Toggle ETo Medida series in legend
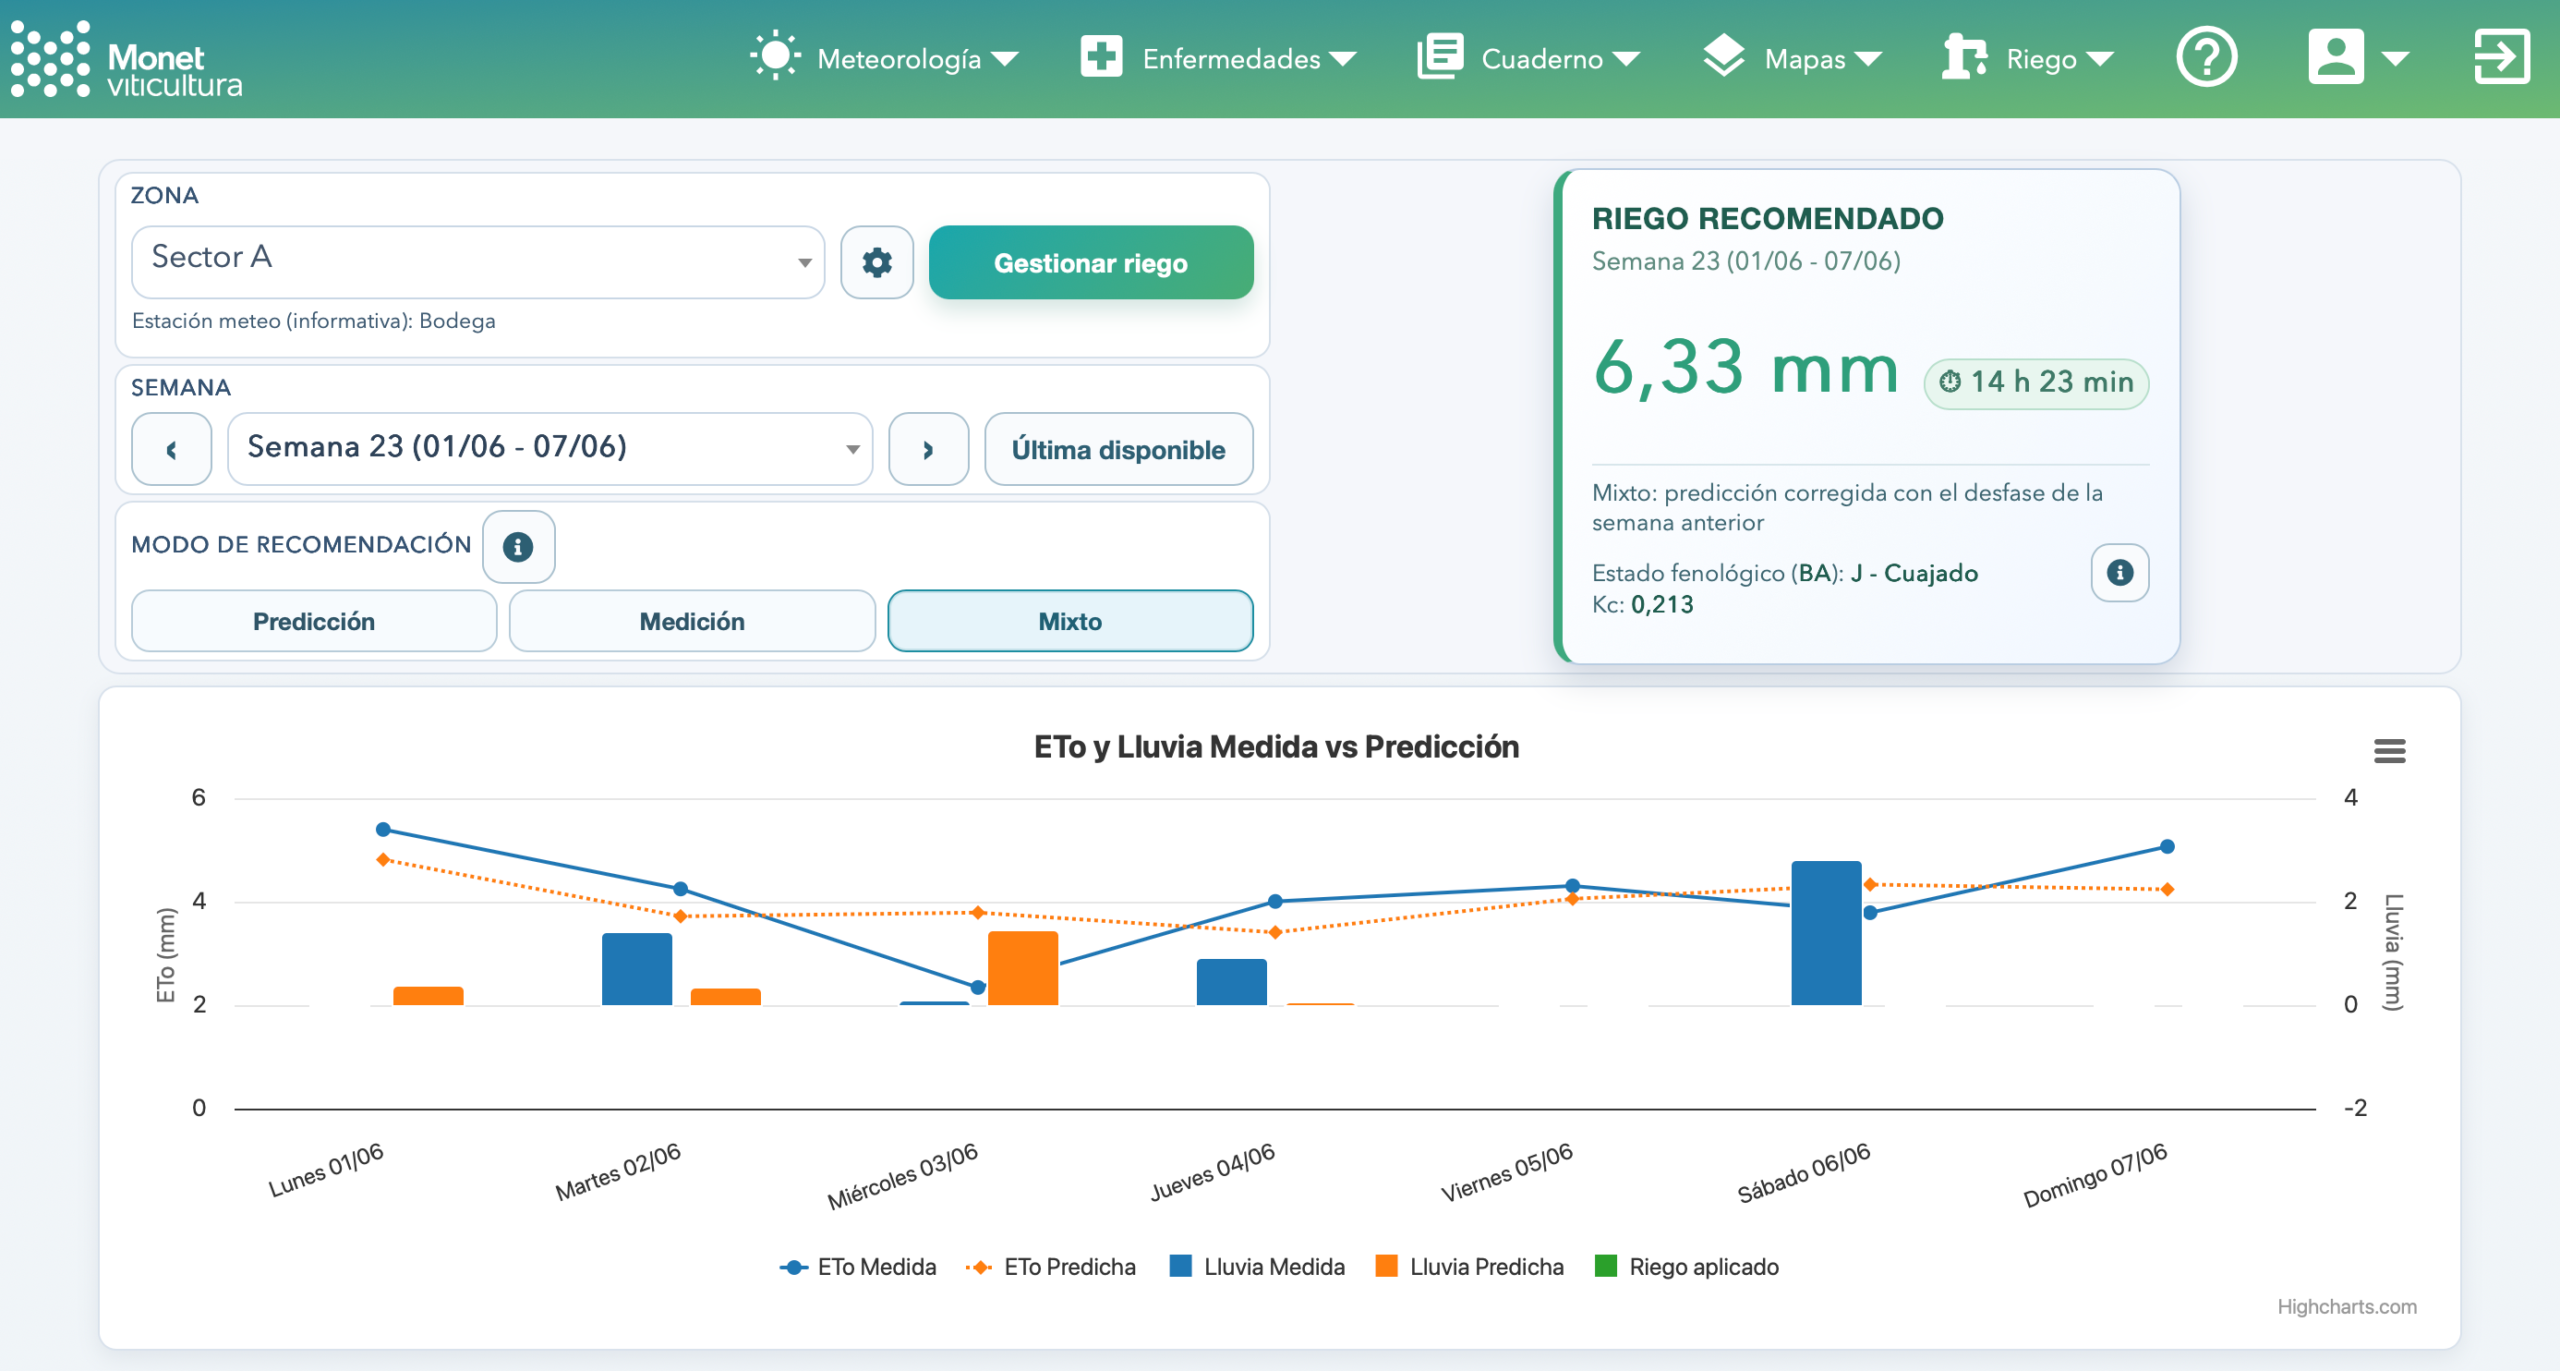2560x1371 pixels. point(858,1267)
